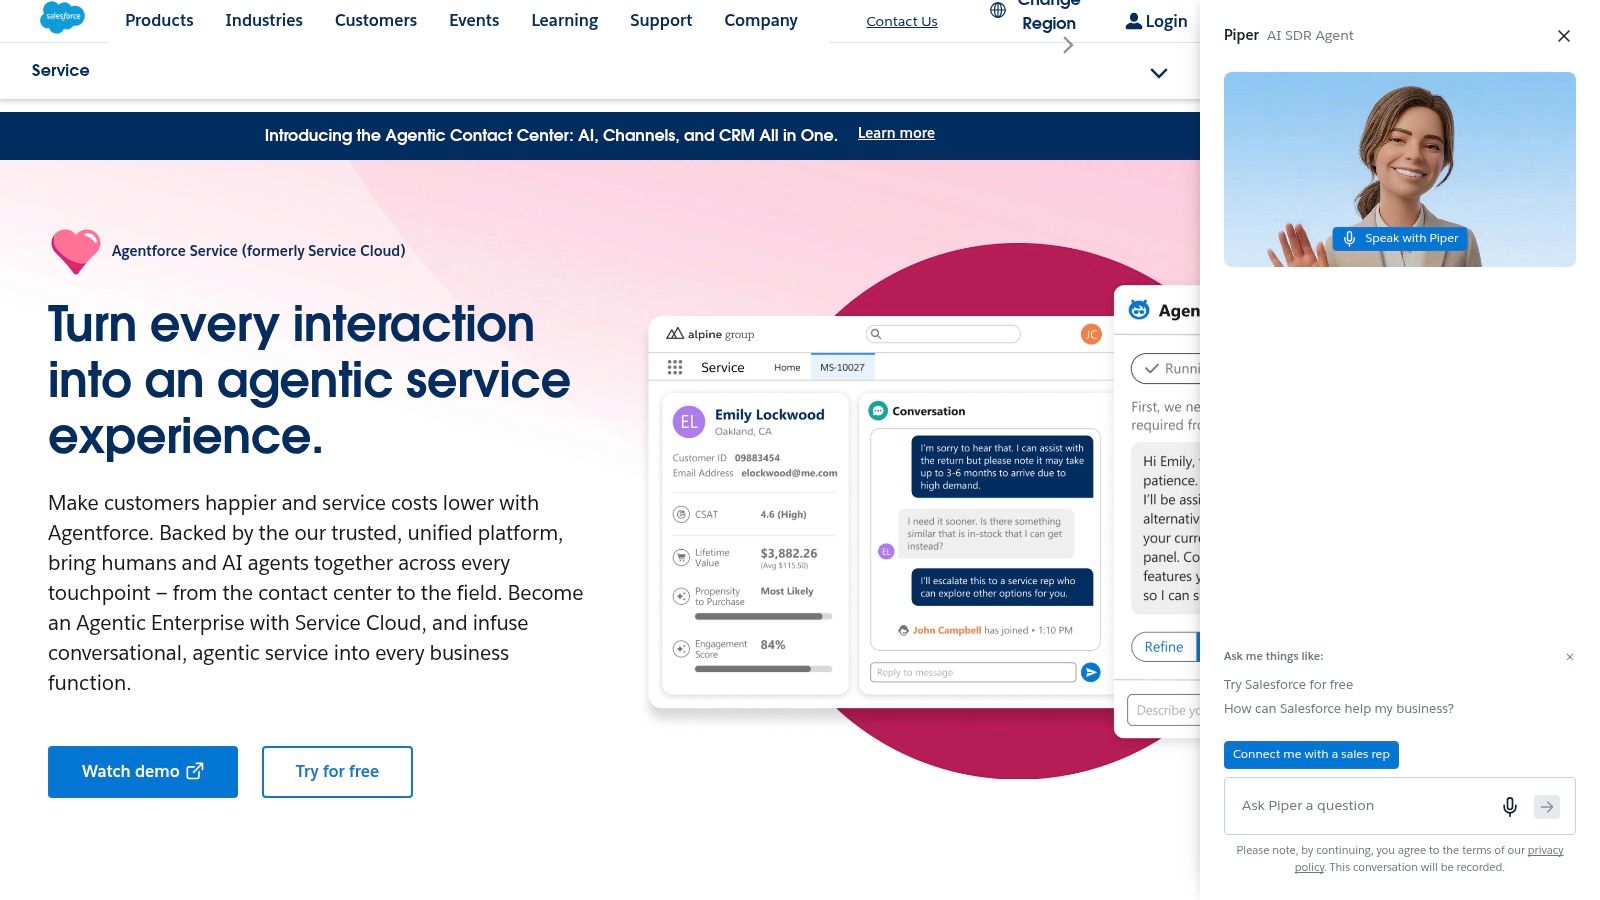Click the Propensity to Purchase icon

(x=681, y=596)
